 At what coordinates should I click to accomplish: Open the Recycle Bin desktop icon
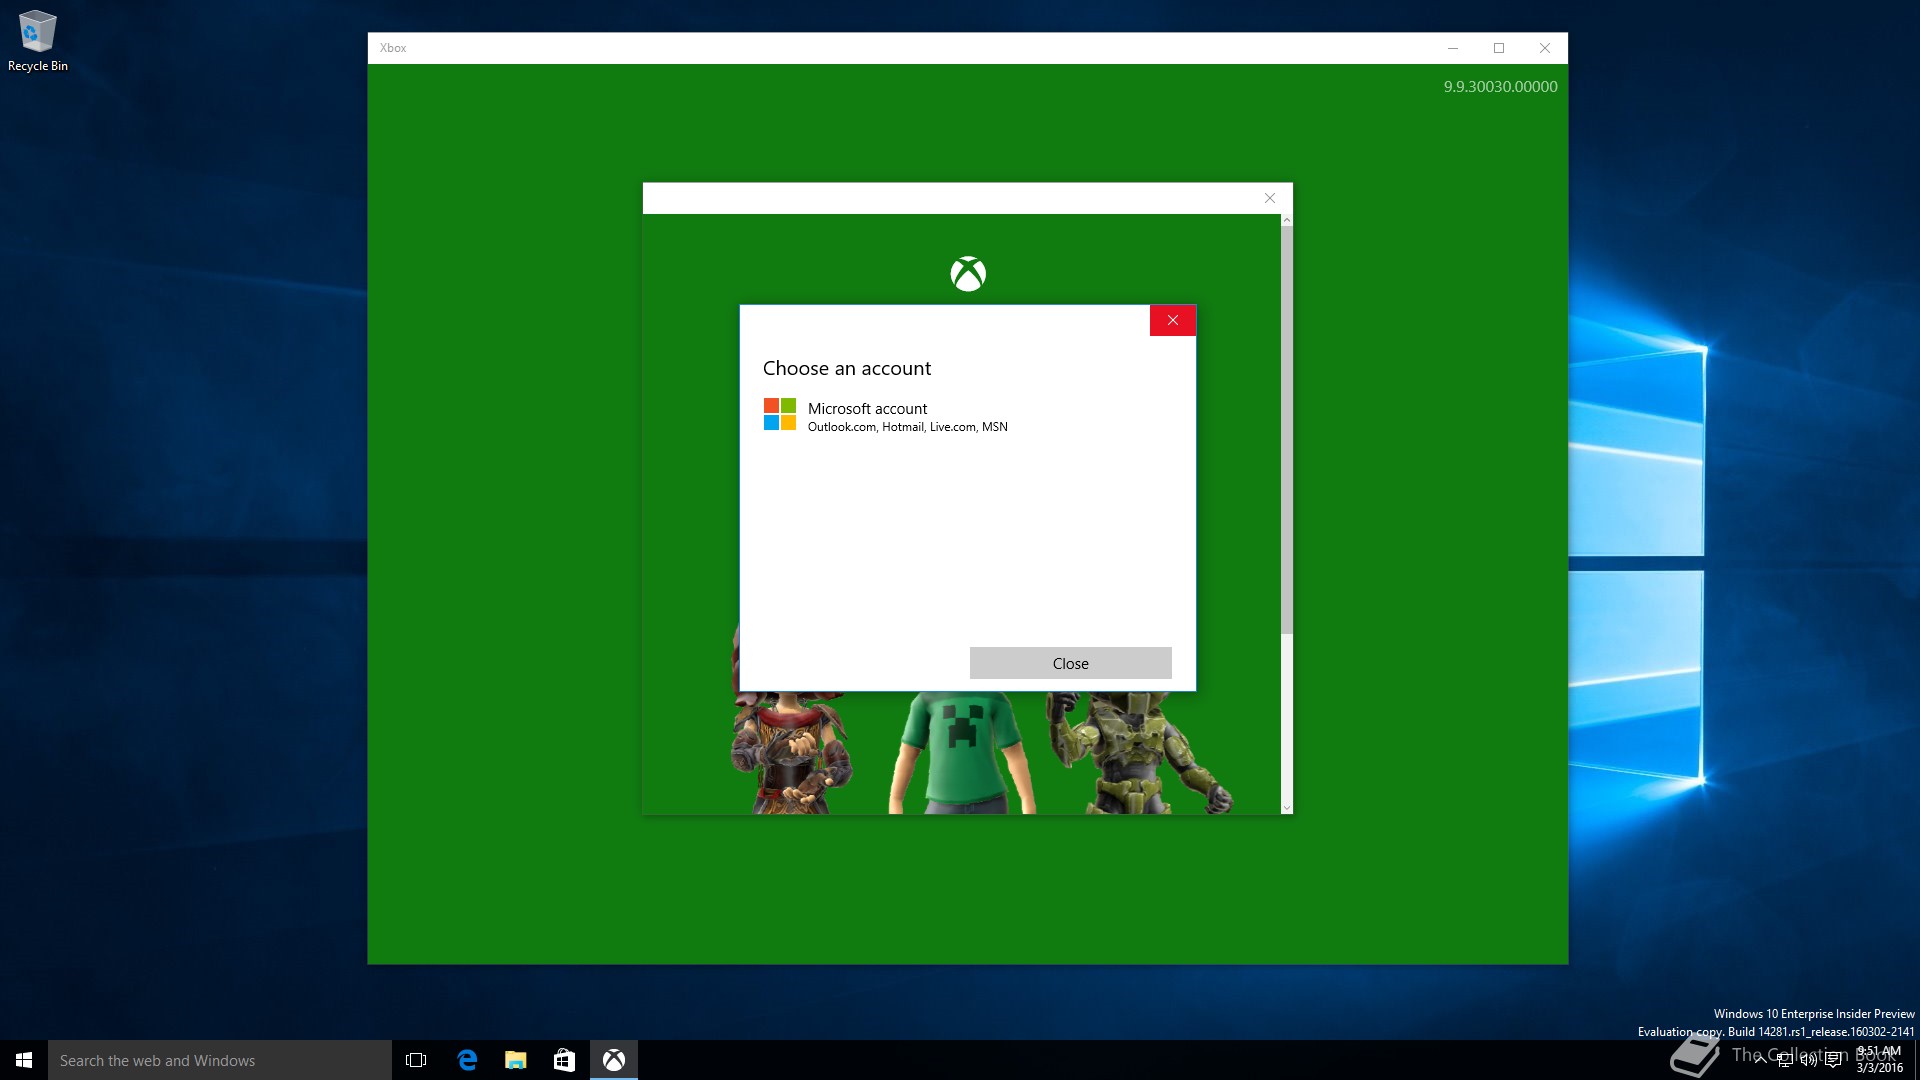pos(37,42)
